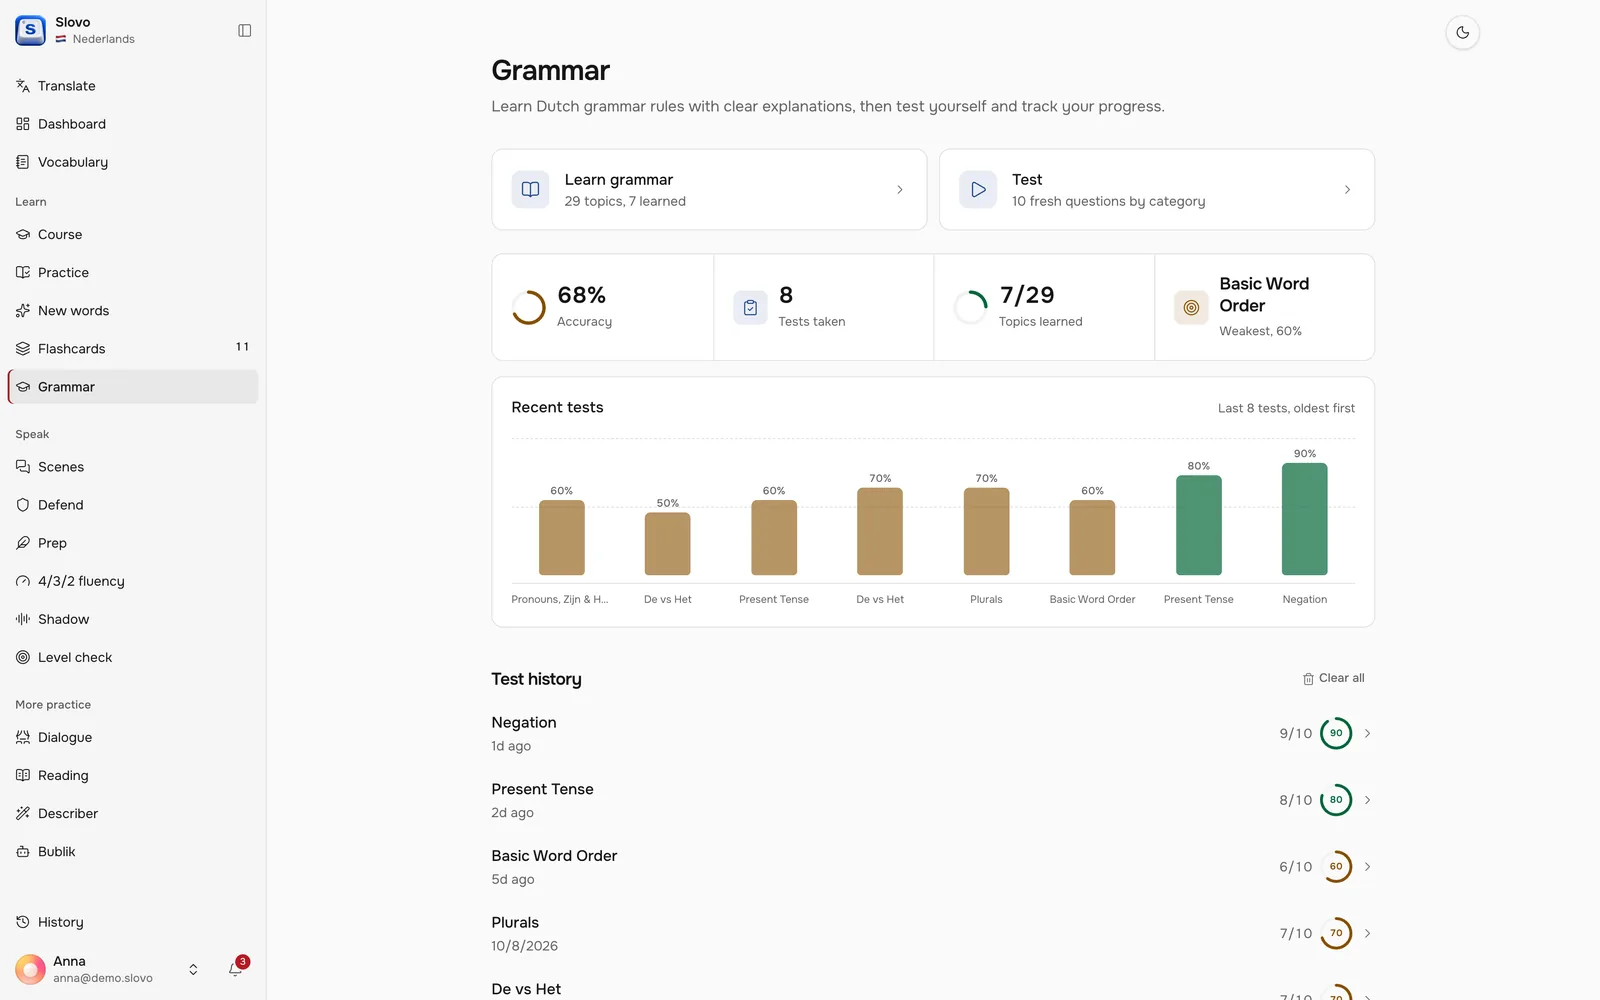The width and height of the screenshot is (1600, 1000).
Task: Click the 7/29 topics progress ring
Action: click(x=970, y=307)
